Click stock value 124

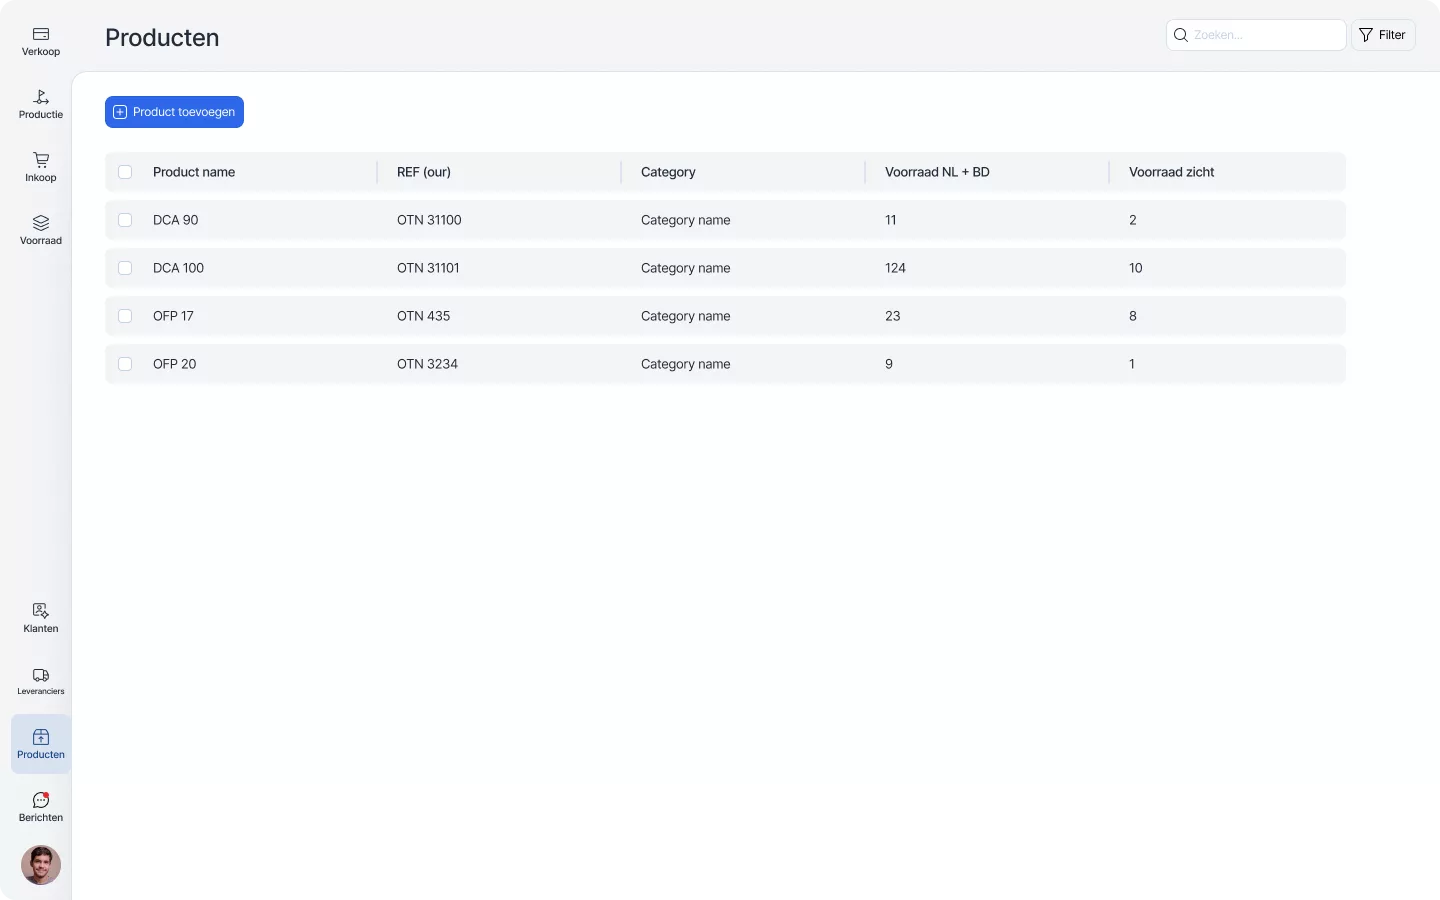[x=895, y=268]
